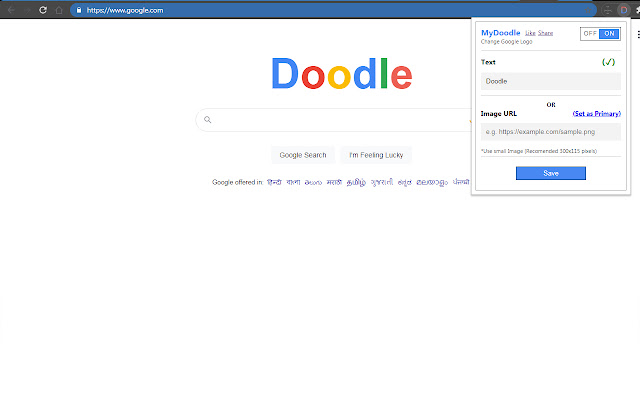The image size is (640, 400).
Task: Switch Google to Punjabi (ਪੰਜਾਬੀ)
Action: pyautogui.click(x=461, y=182)
